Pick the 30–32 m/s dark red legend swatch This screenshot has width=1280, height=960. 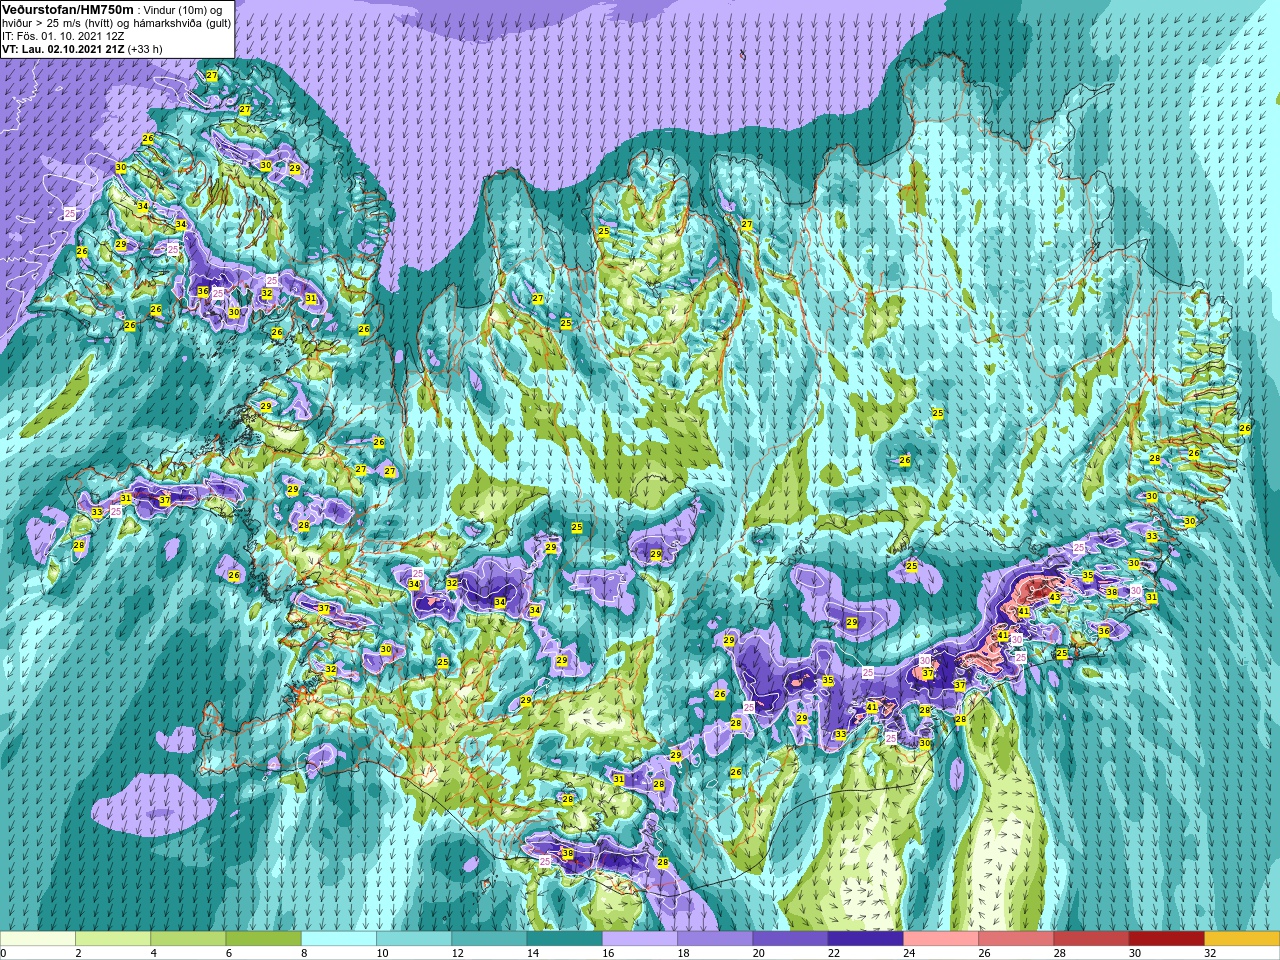coord(1166,939)
